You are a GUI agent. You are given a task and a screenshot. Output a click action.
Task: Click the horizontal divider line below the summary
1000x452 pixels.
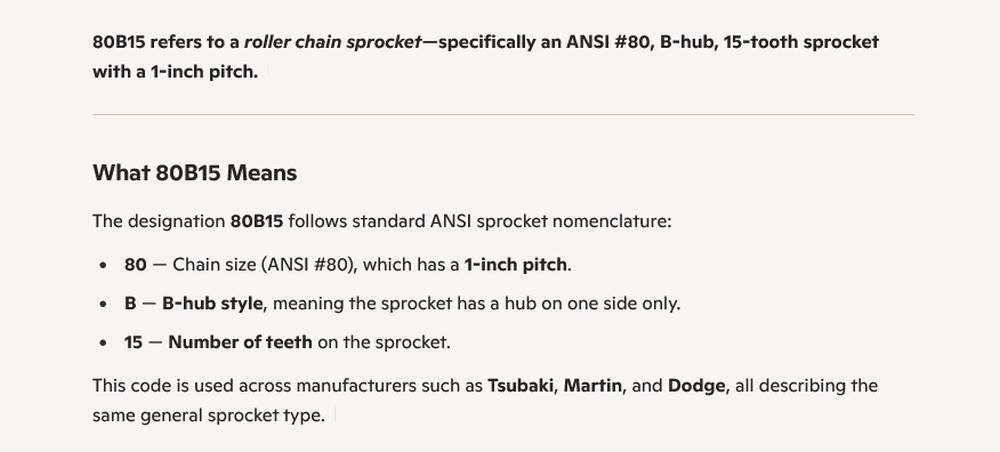click(x=503, y=115)
